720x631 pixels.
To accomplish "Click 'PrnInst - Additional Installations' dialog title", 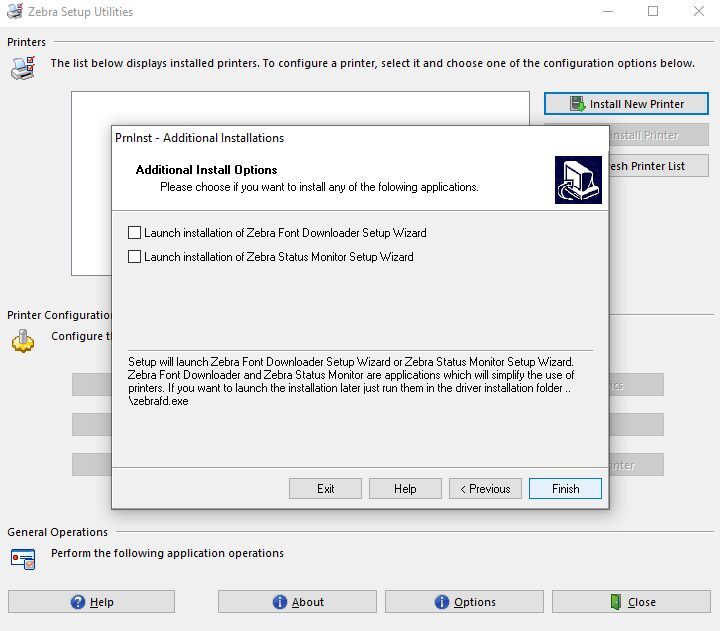I will [x=200, y=138].
